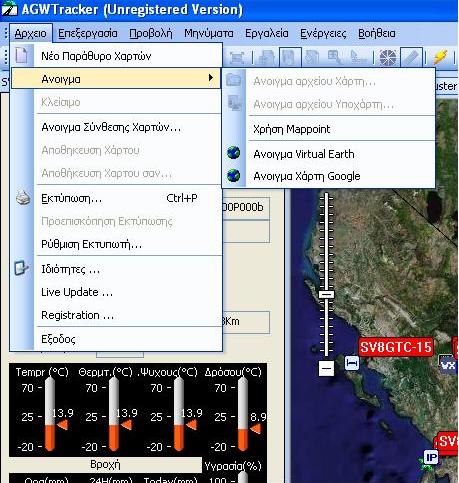Click the globe icon for Χάρτη Google
459x483 pixels.
pos(234,175)
